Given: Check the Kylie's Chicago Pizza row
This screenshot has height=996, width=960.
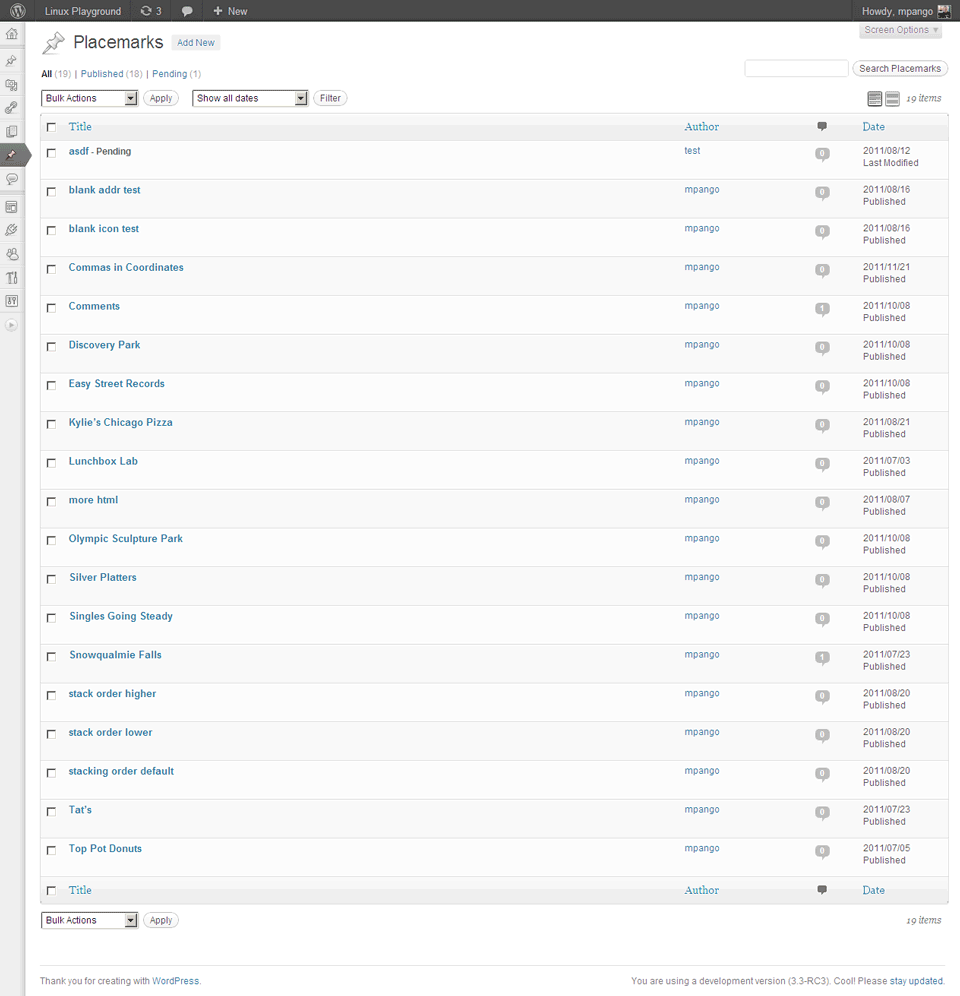Looking at the screenshot, I should click(x=51, y=424).
